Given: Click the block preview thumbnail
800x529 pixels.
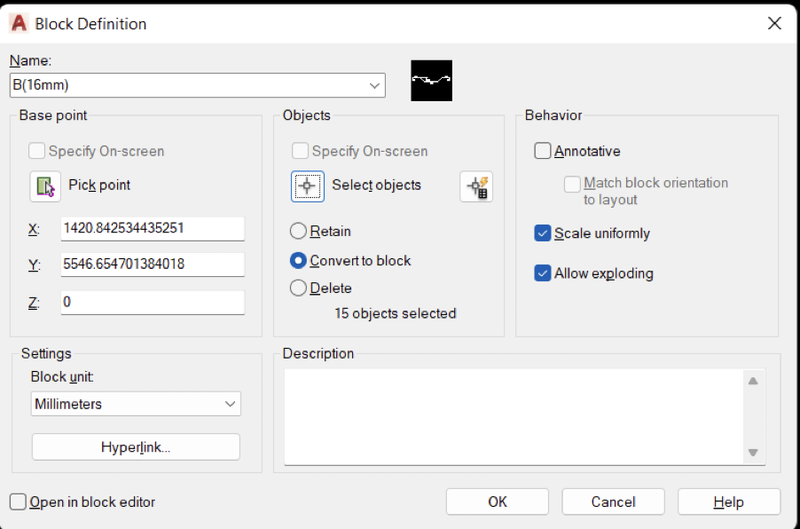Looking at the screenshot, I should click(432, 81).
